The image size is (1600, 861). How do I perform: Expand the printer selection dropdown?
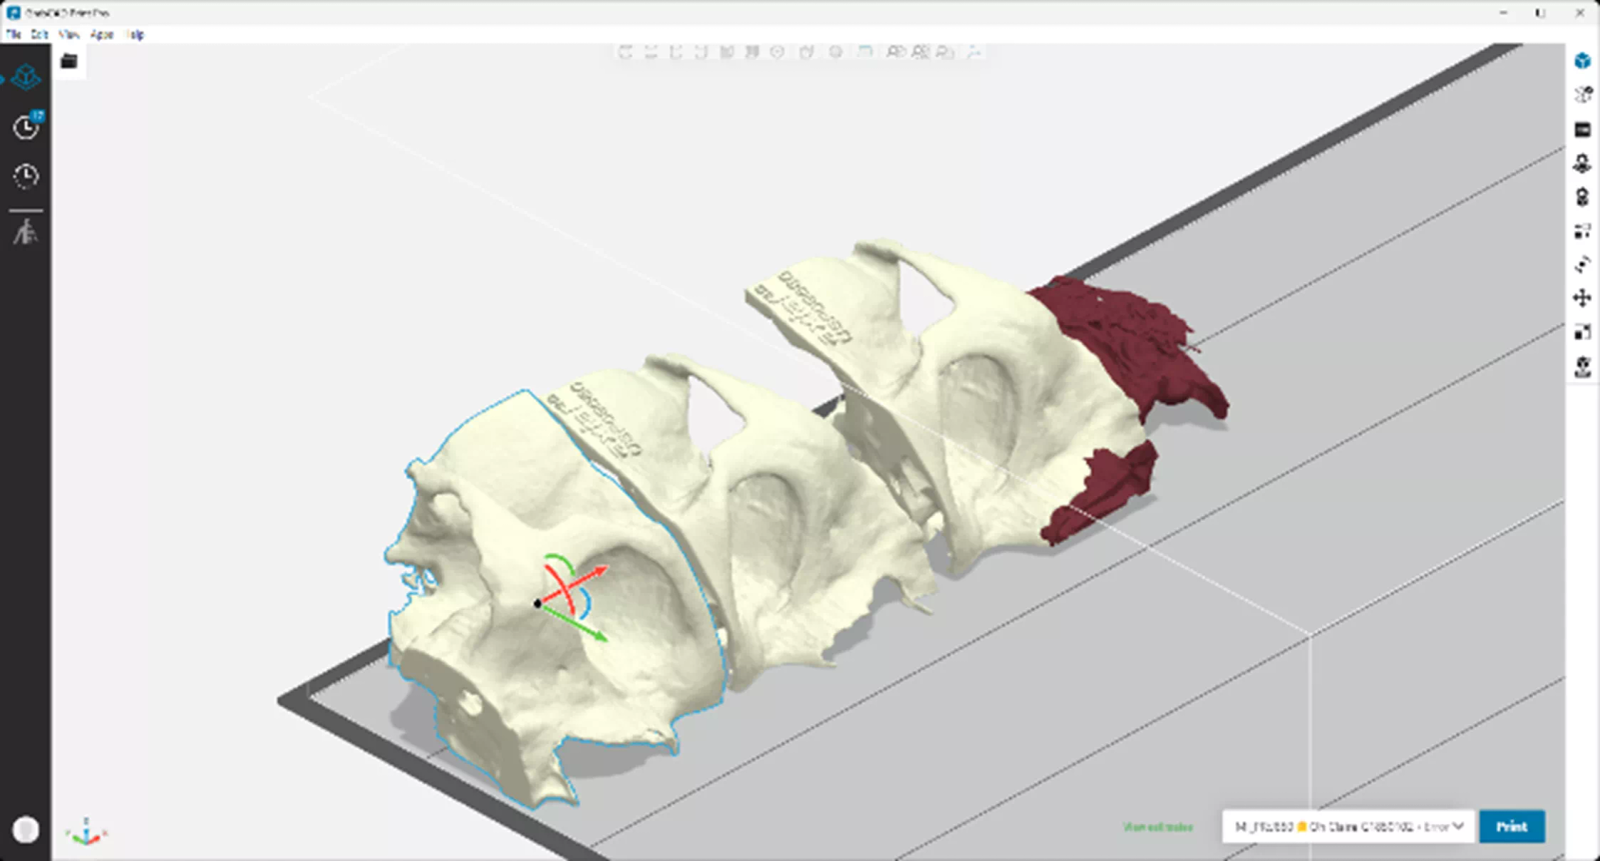pyautogui.click(x=1348, y=827)
